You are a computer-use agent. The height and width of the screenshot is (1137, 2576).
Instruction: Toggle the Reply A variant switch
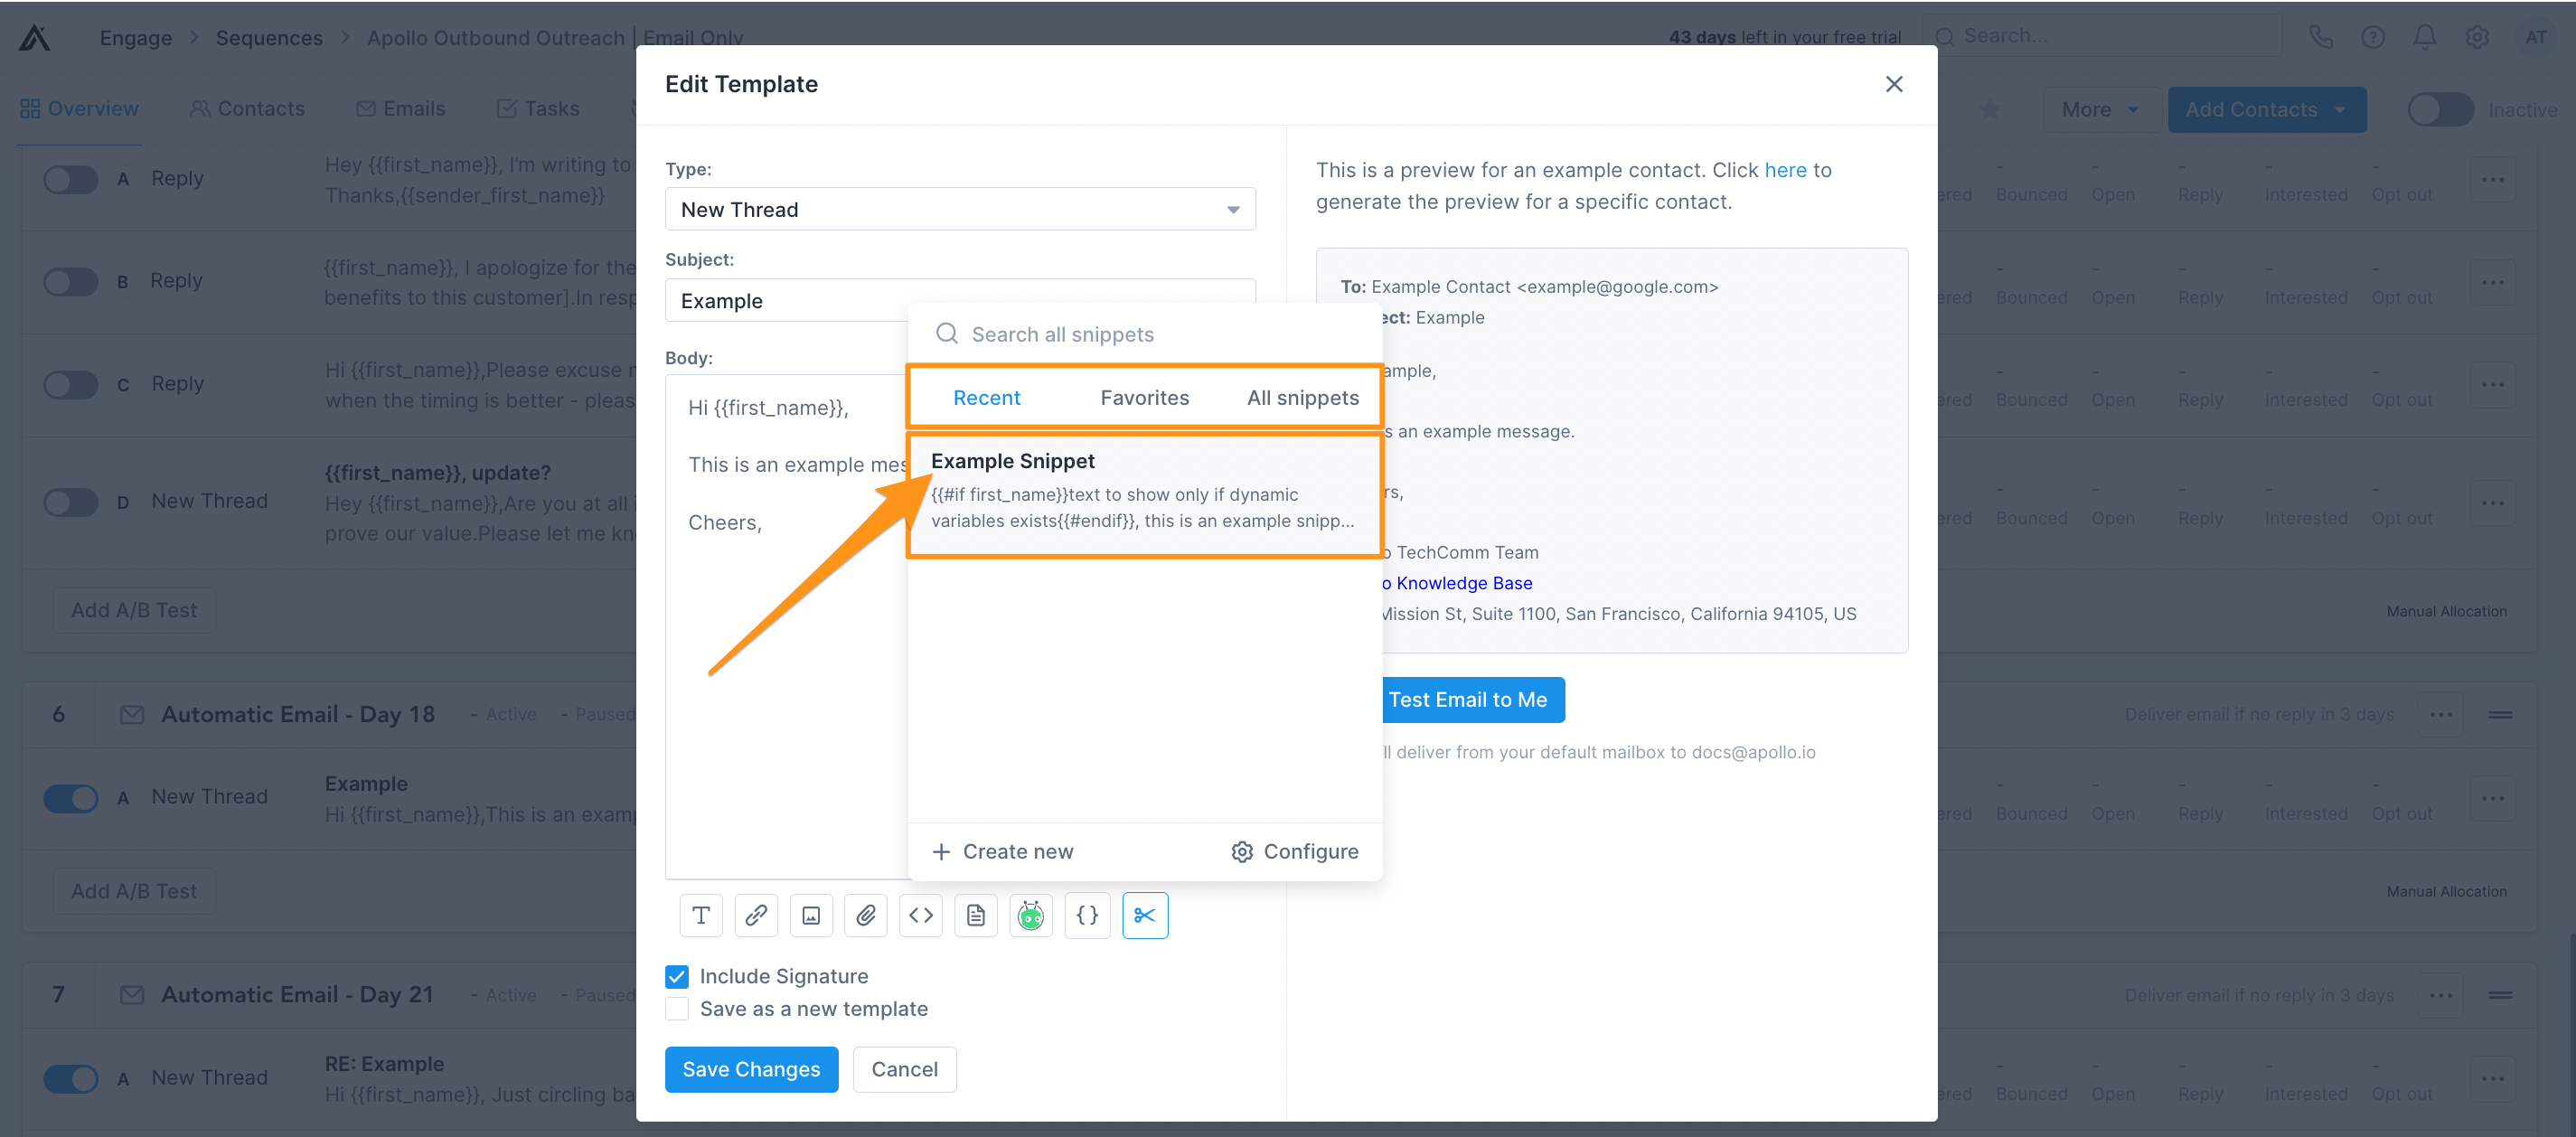pyautogui.click(x=71, y=179)
